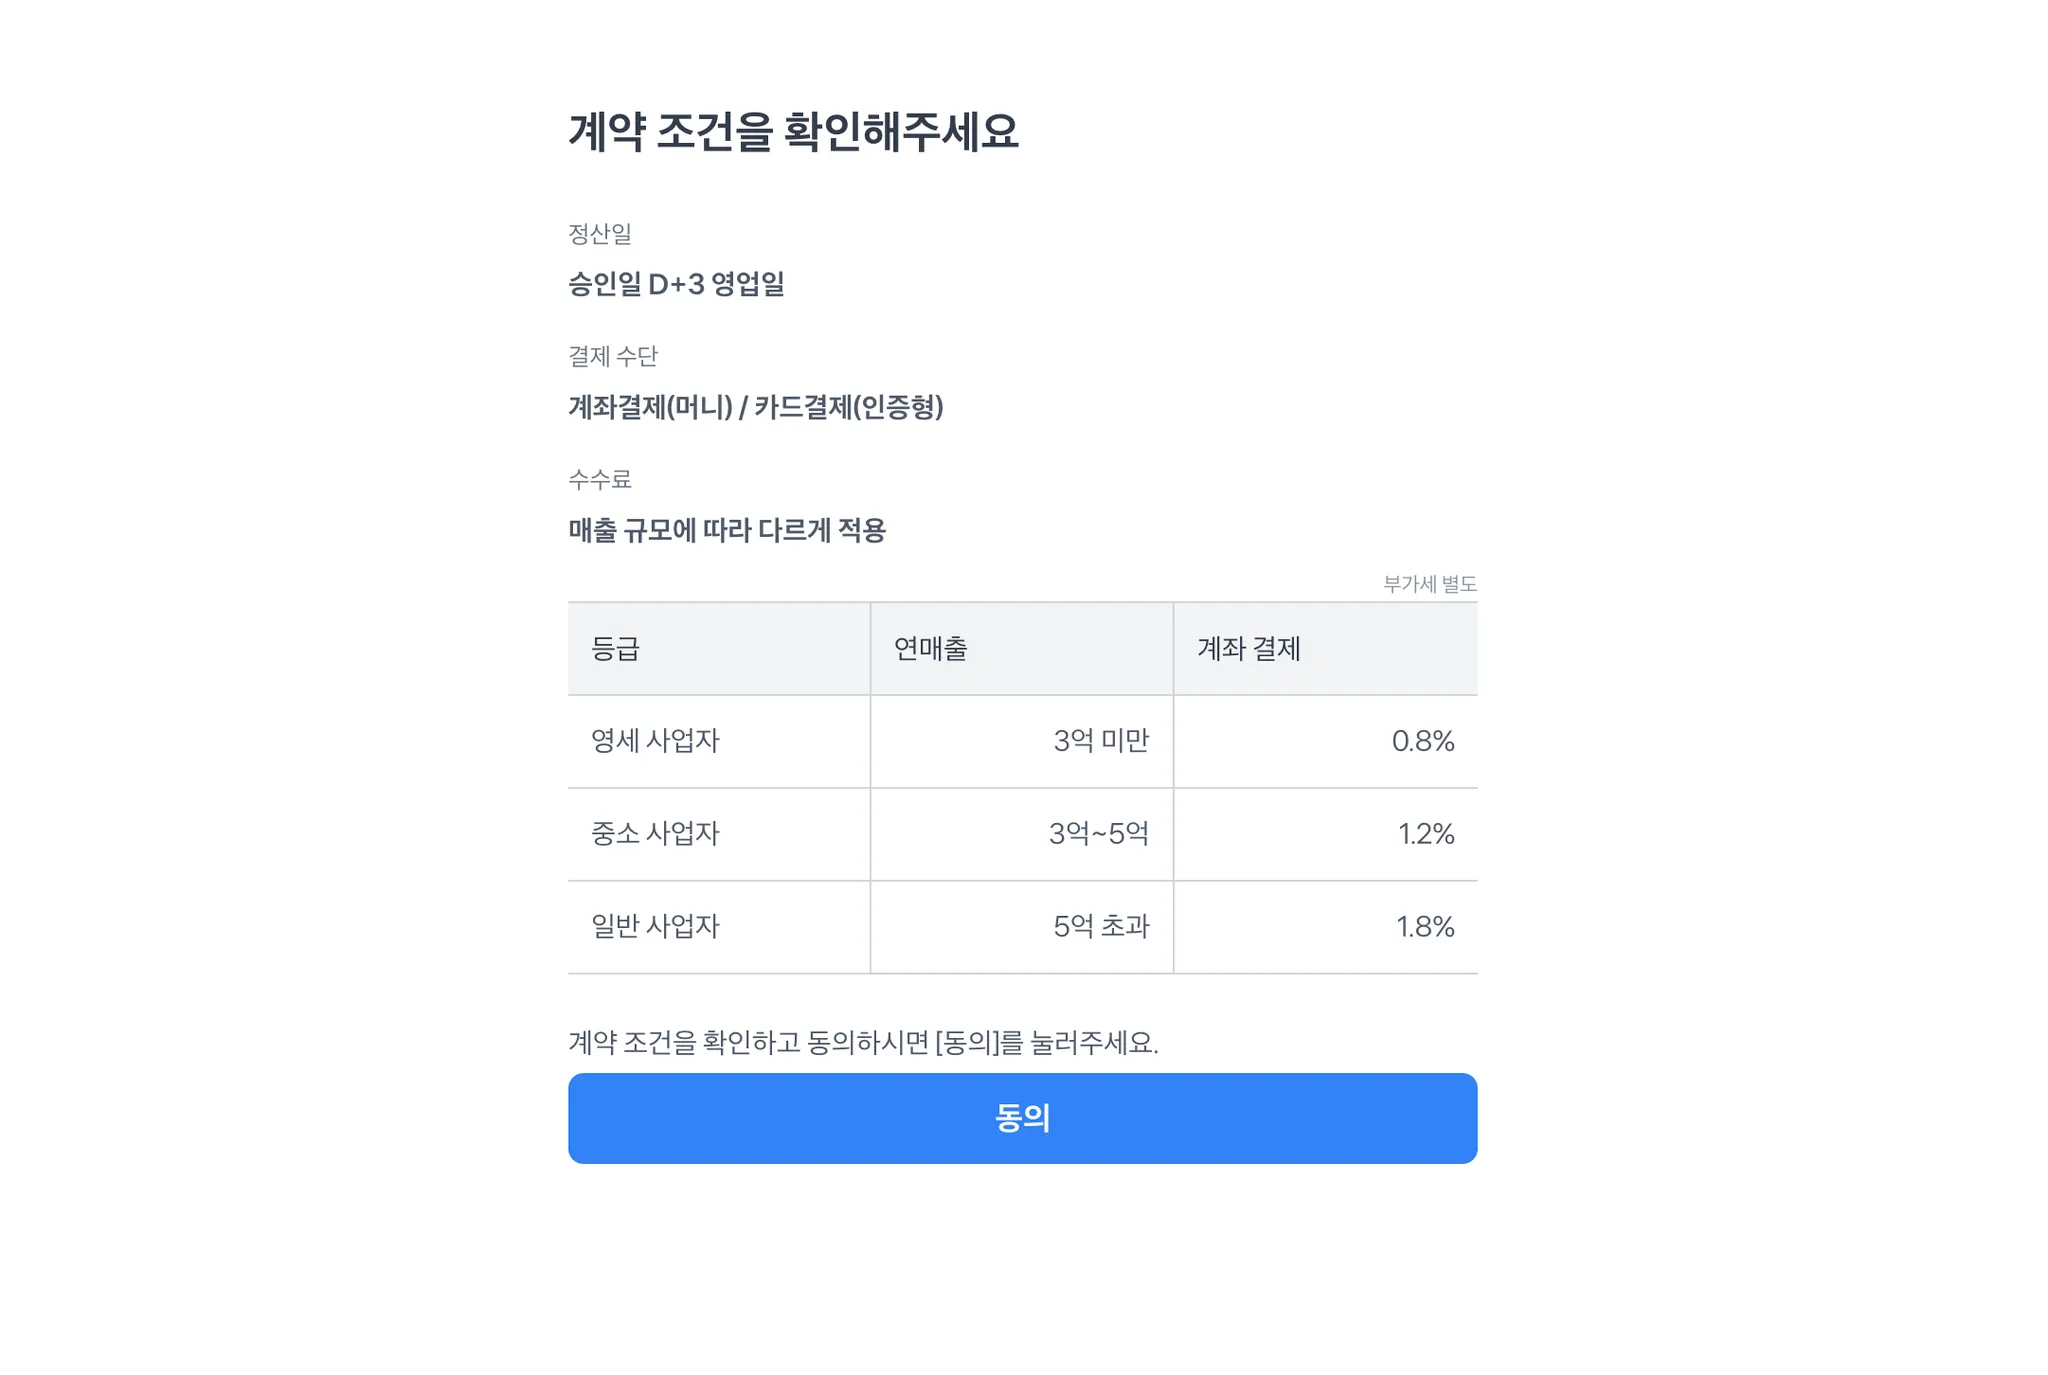Click the 부가세 별도 note above table
2048x1375 pixels.
[x=1429, y=584]
